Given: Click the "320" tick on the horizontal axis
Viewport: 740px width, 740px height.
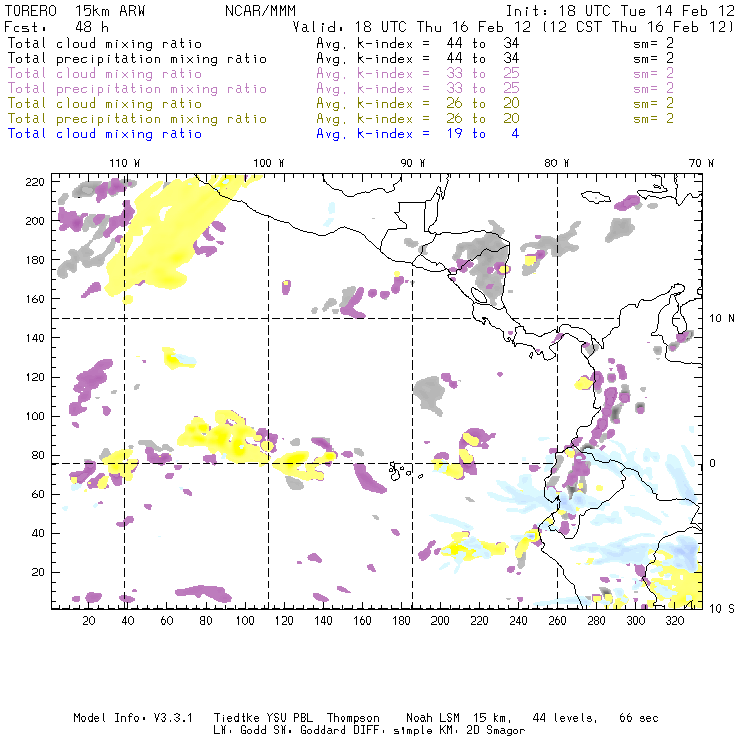Looking at the screenshot, I should click(x=675, y=621).
